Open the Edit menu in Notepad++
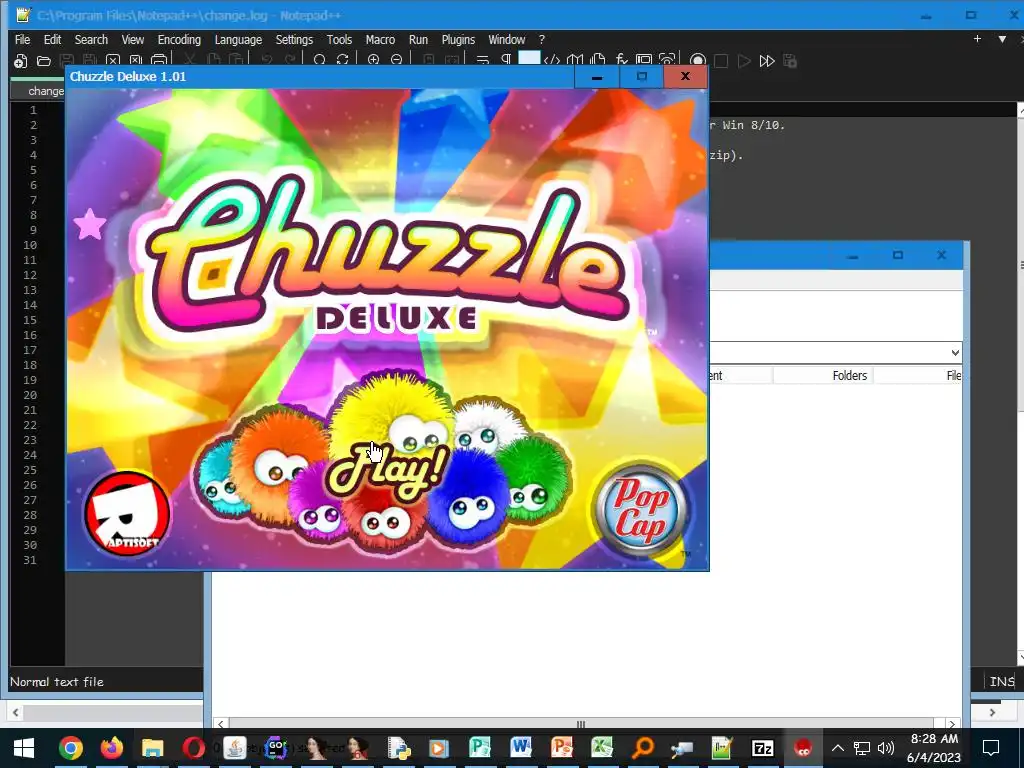 52,40
